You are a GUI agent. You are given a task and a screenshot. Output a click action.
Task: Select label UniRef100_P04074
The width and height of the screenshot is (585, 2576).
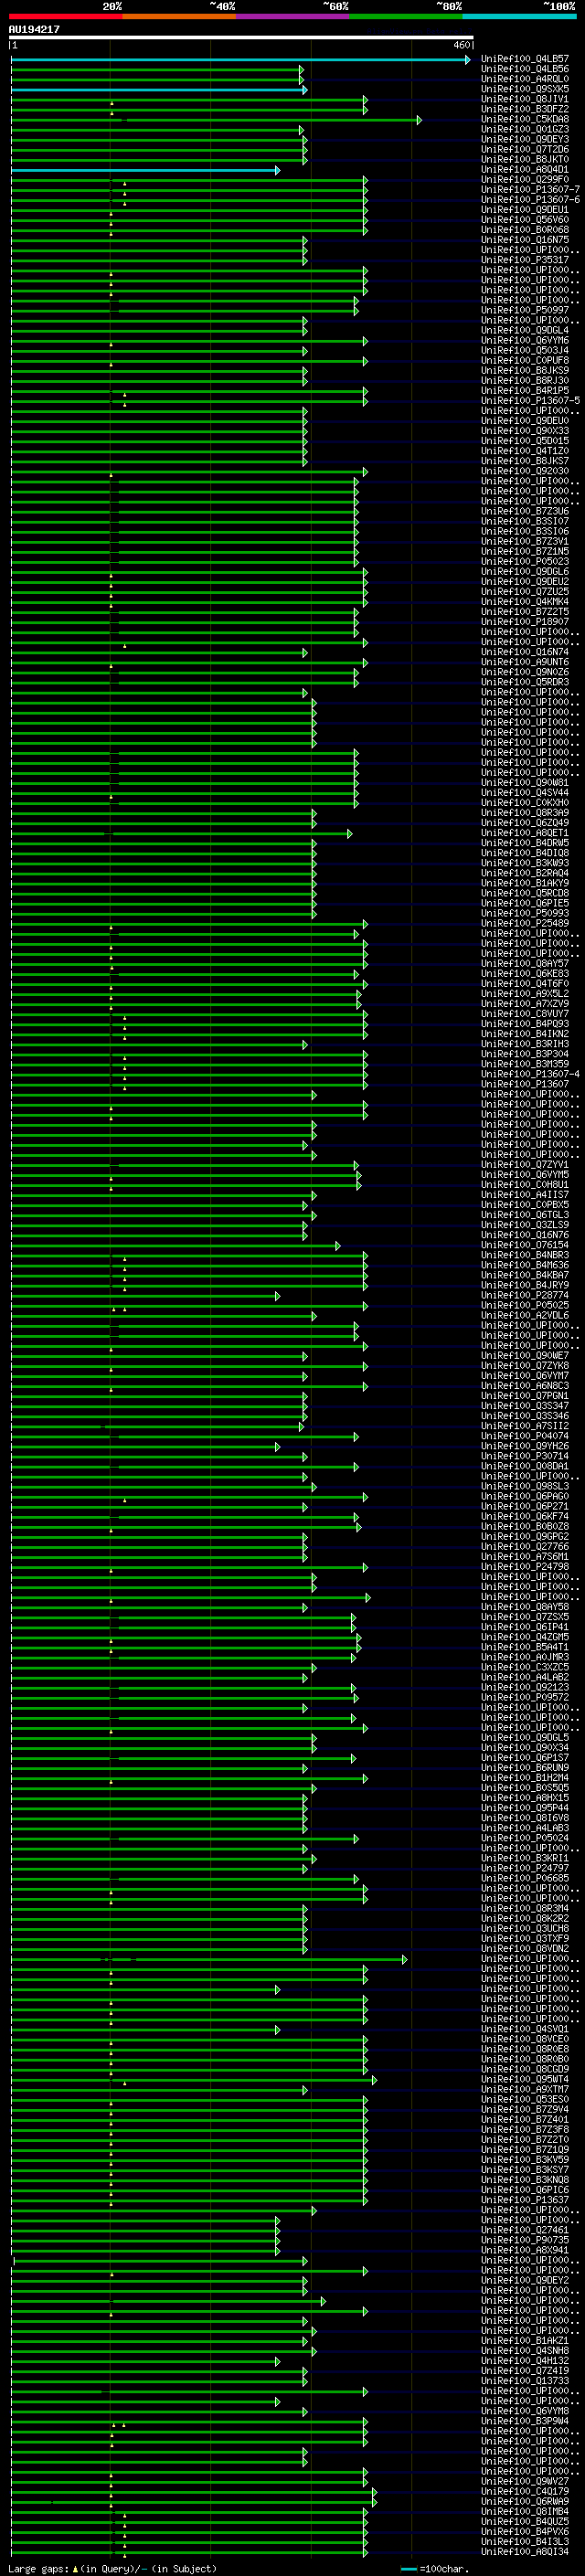coord(525,1436)
